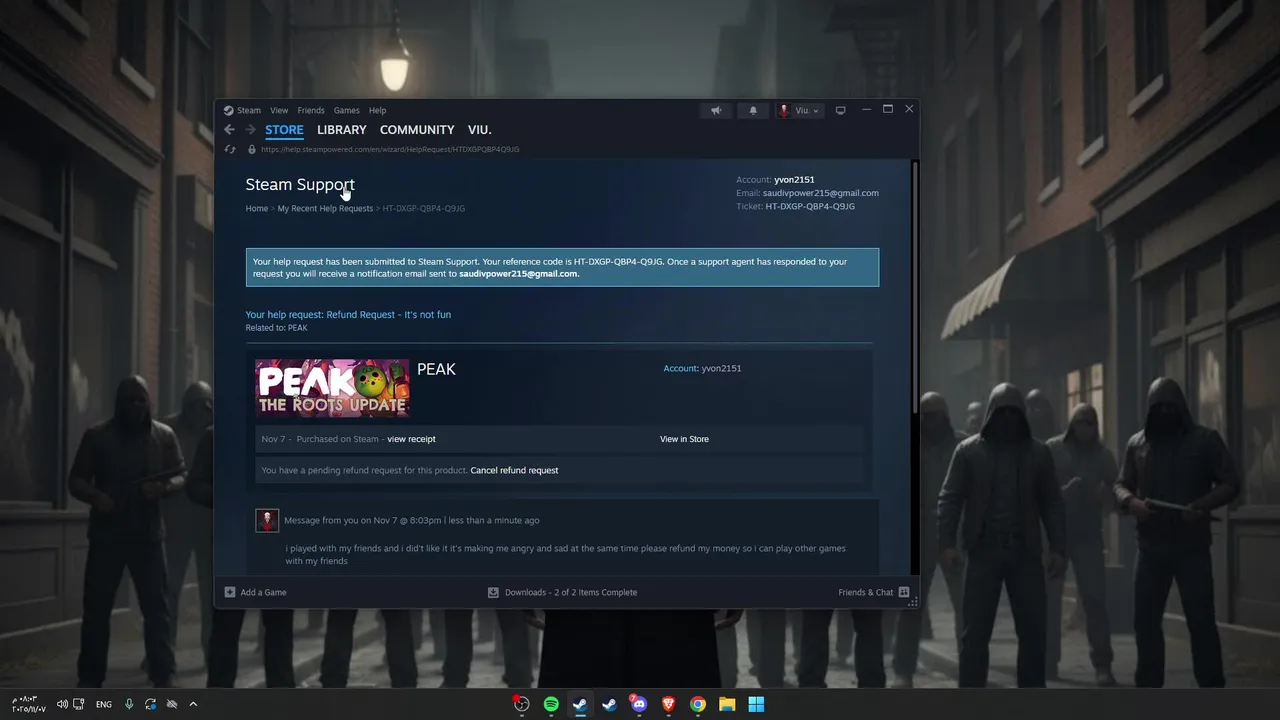Click the Steam taskbar icon beside Discord

[609, 704]
